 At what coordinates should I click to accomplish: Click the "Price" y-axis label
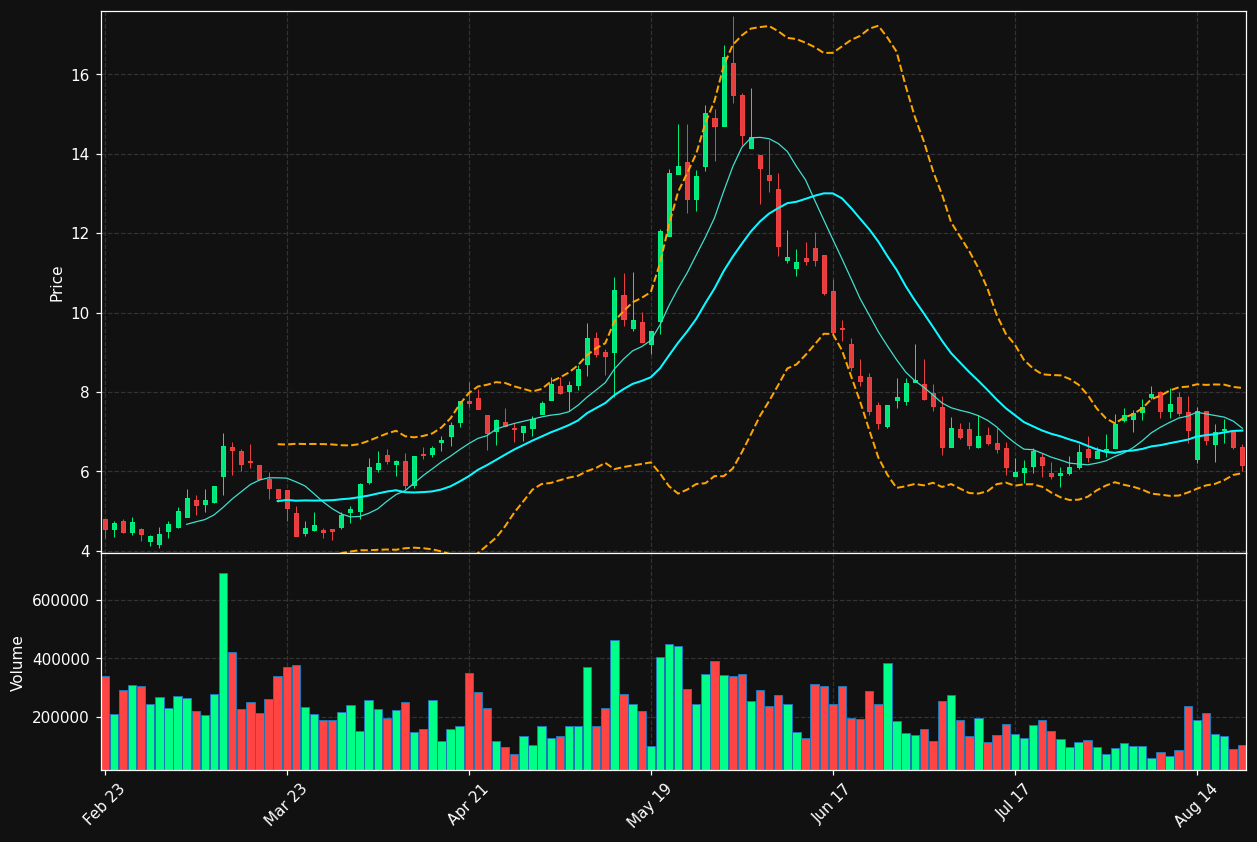(x=57, y=283)
